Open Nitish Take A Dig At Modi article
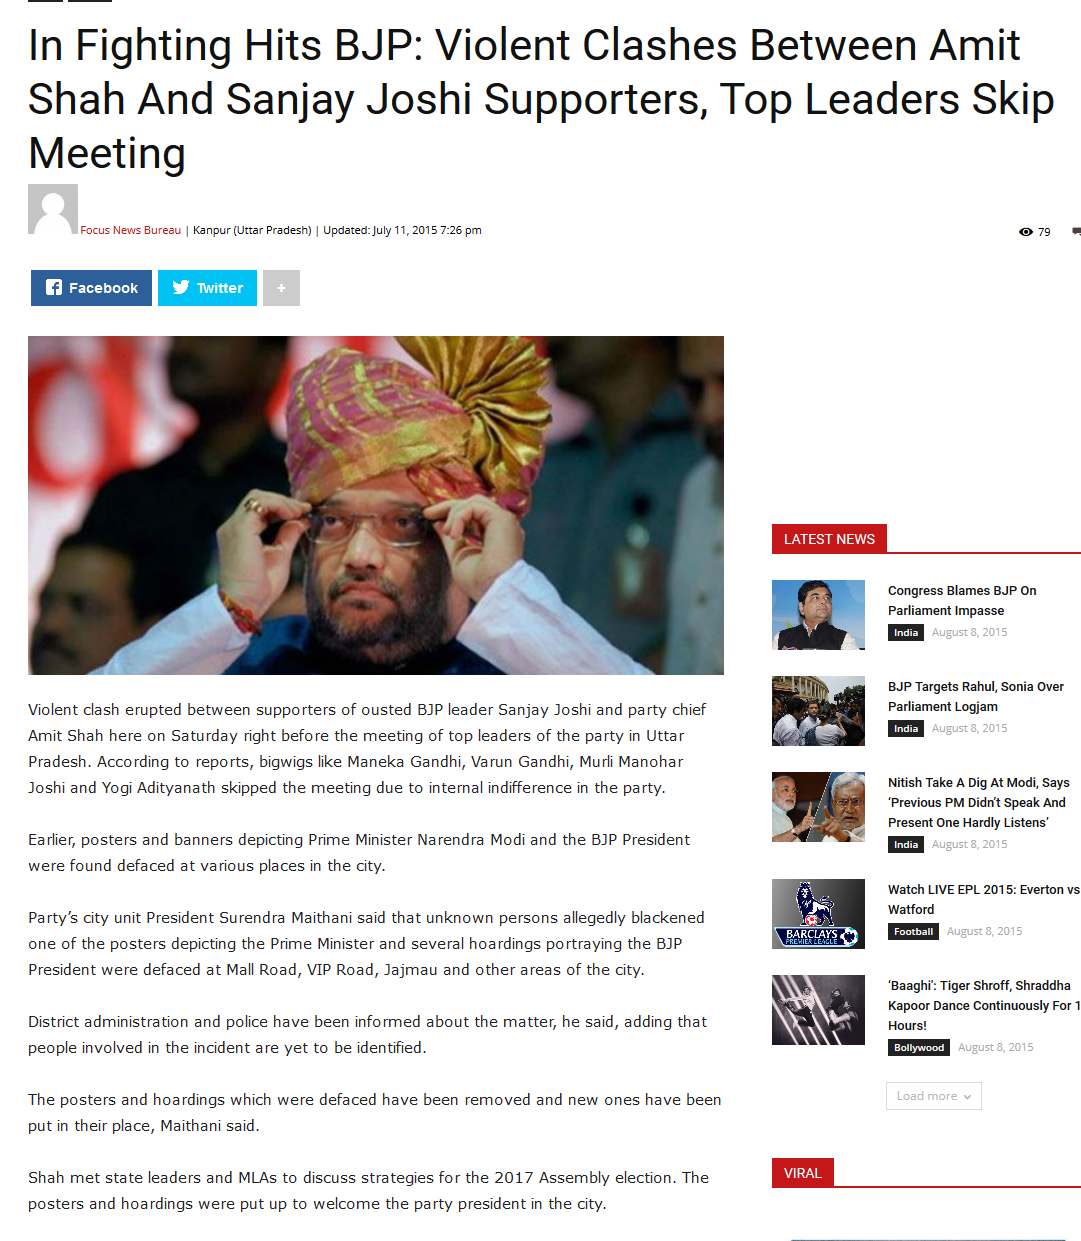Viewport: 1081px width, 1241px height. click(x=979, y=802)
